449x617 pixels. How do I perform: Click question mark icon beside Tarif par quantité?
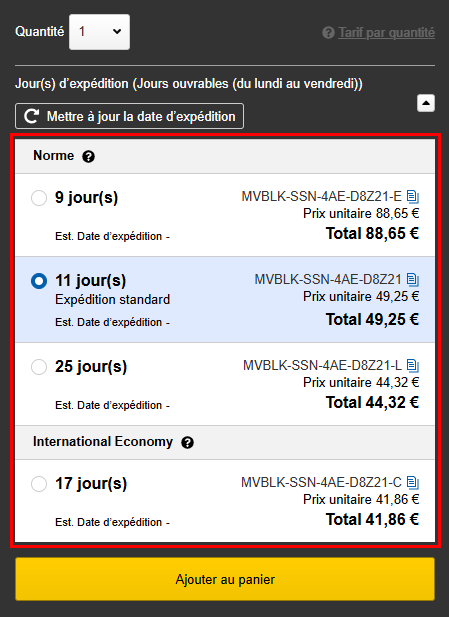(328, 33)
